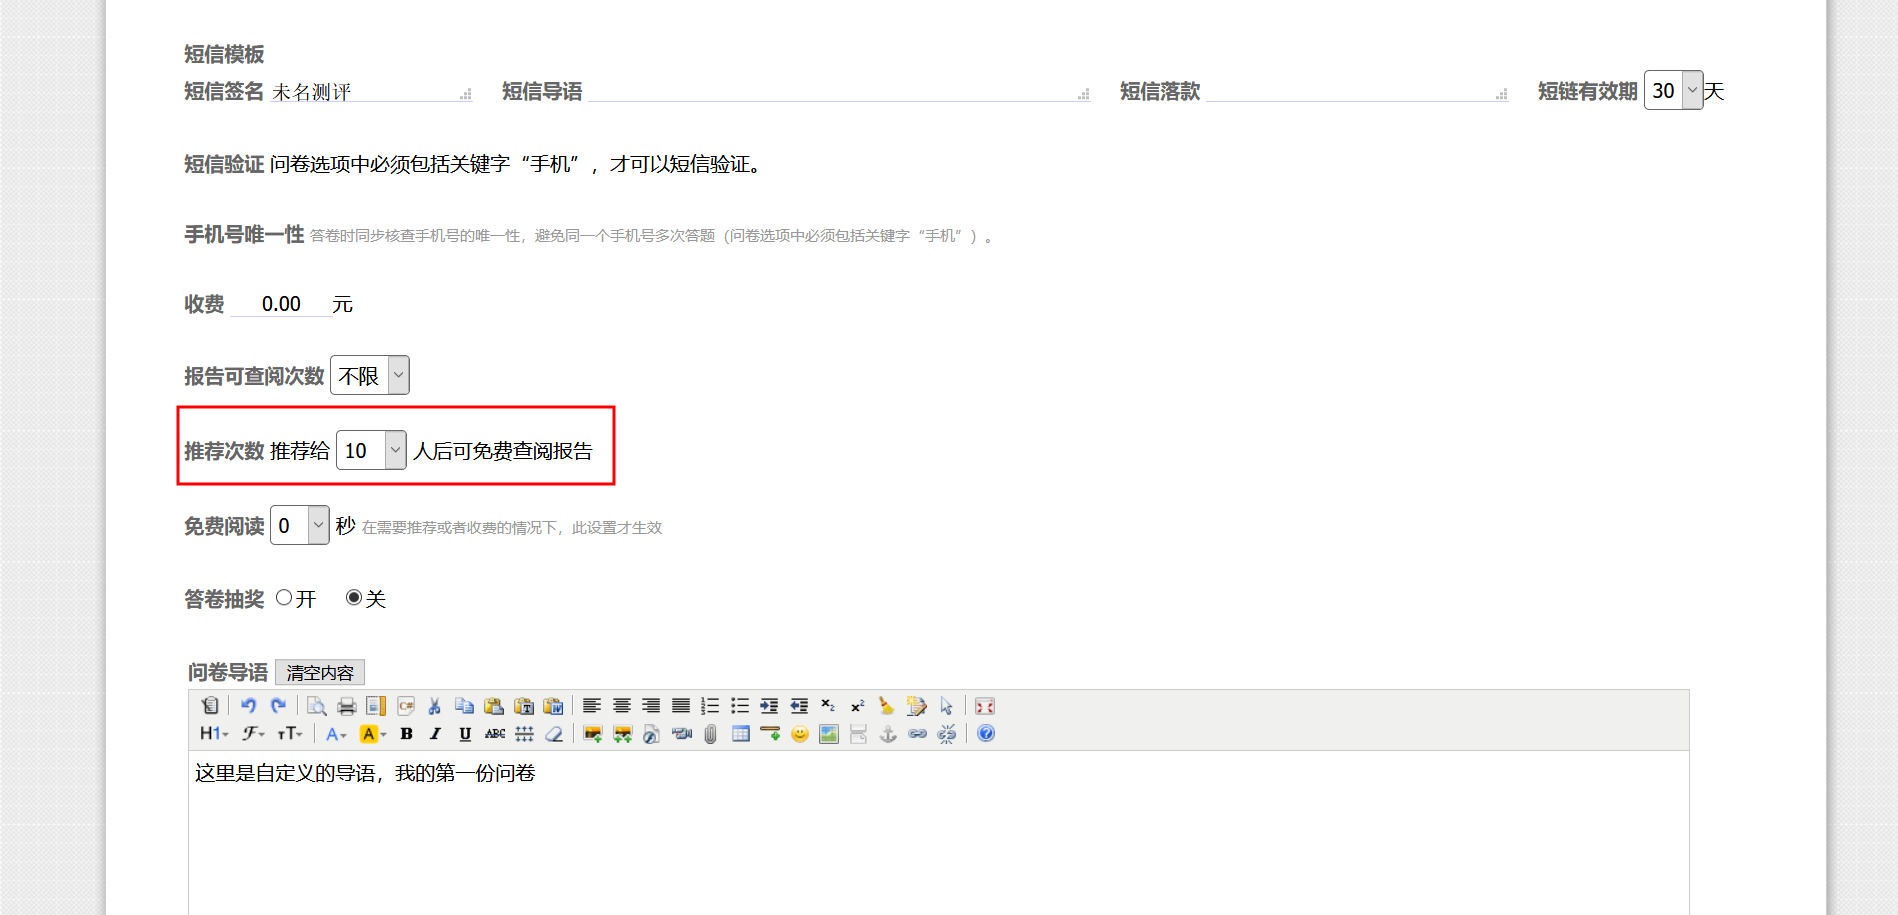Viewport: 1898px width, 915px height.
Task: Open the preview of editor content
Action: [317, 706]
